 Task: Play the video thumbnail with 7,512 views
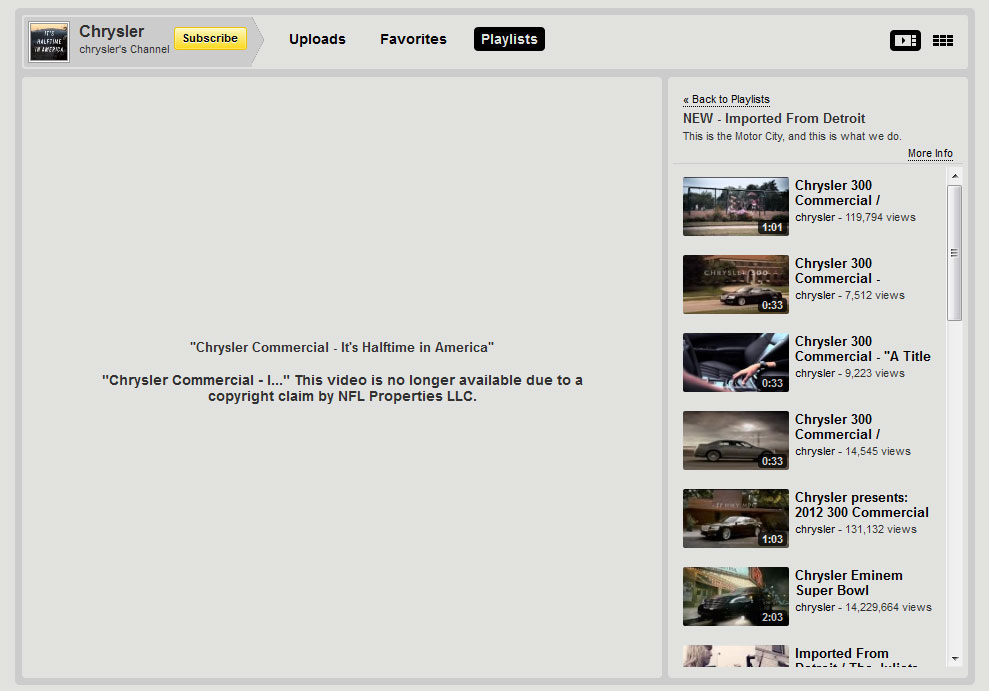pyautogui.click(x=735, y=284)
